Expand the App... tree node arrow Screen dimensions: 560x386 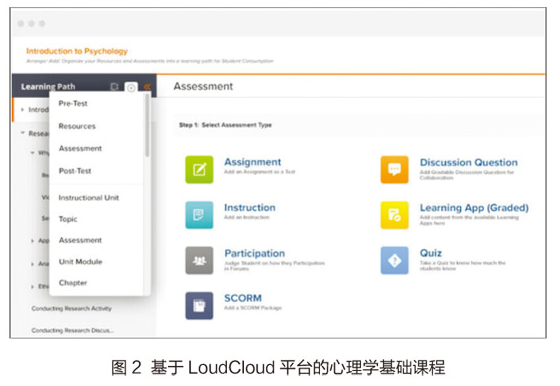tap(32, 241)
